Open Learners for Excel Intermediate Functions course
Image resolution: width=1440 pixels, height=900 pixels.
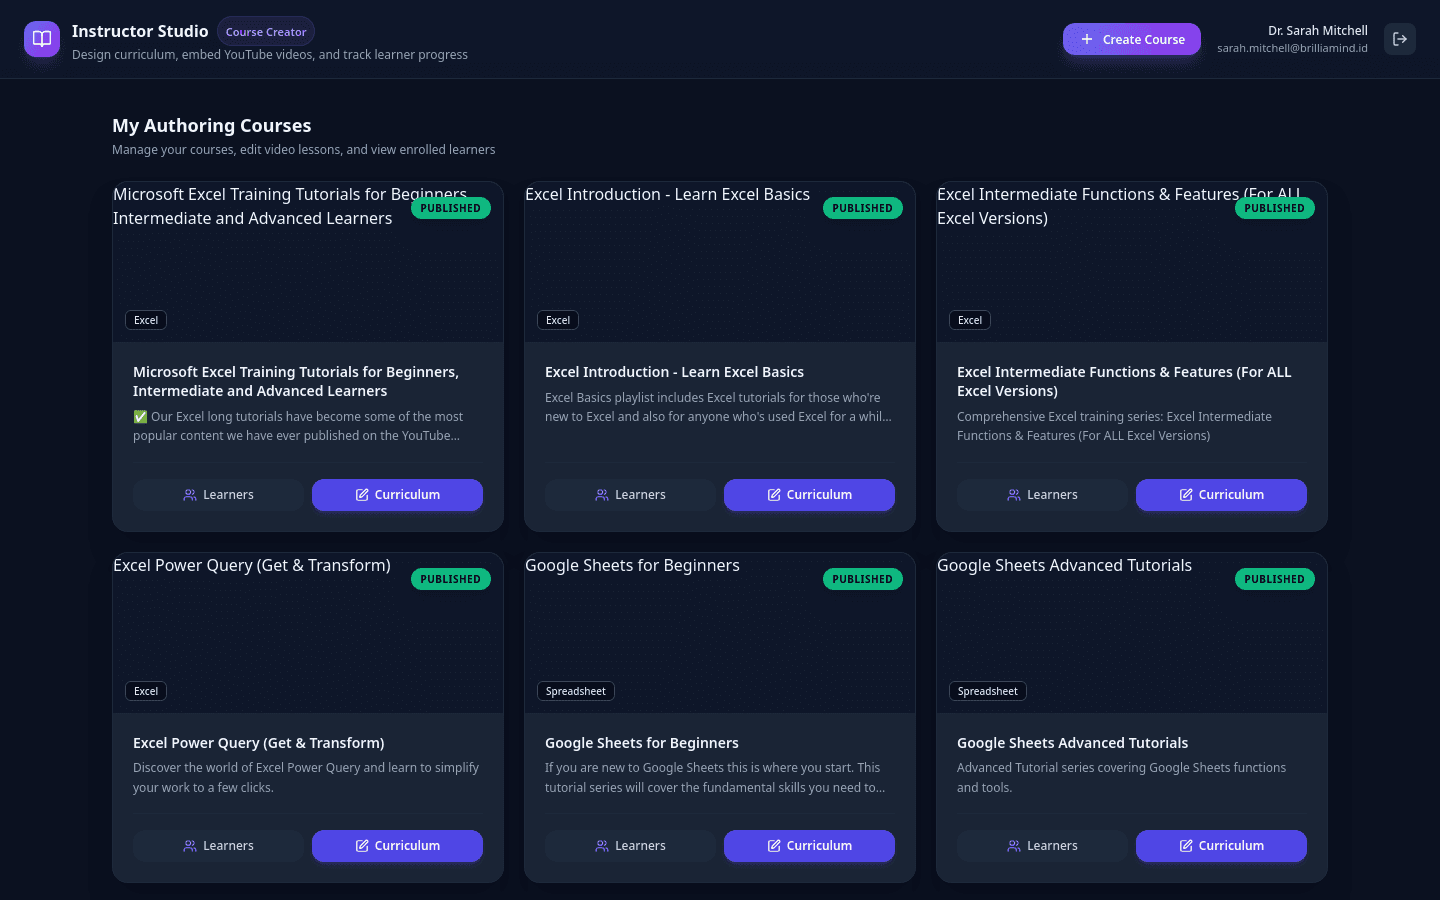1042,495
